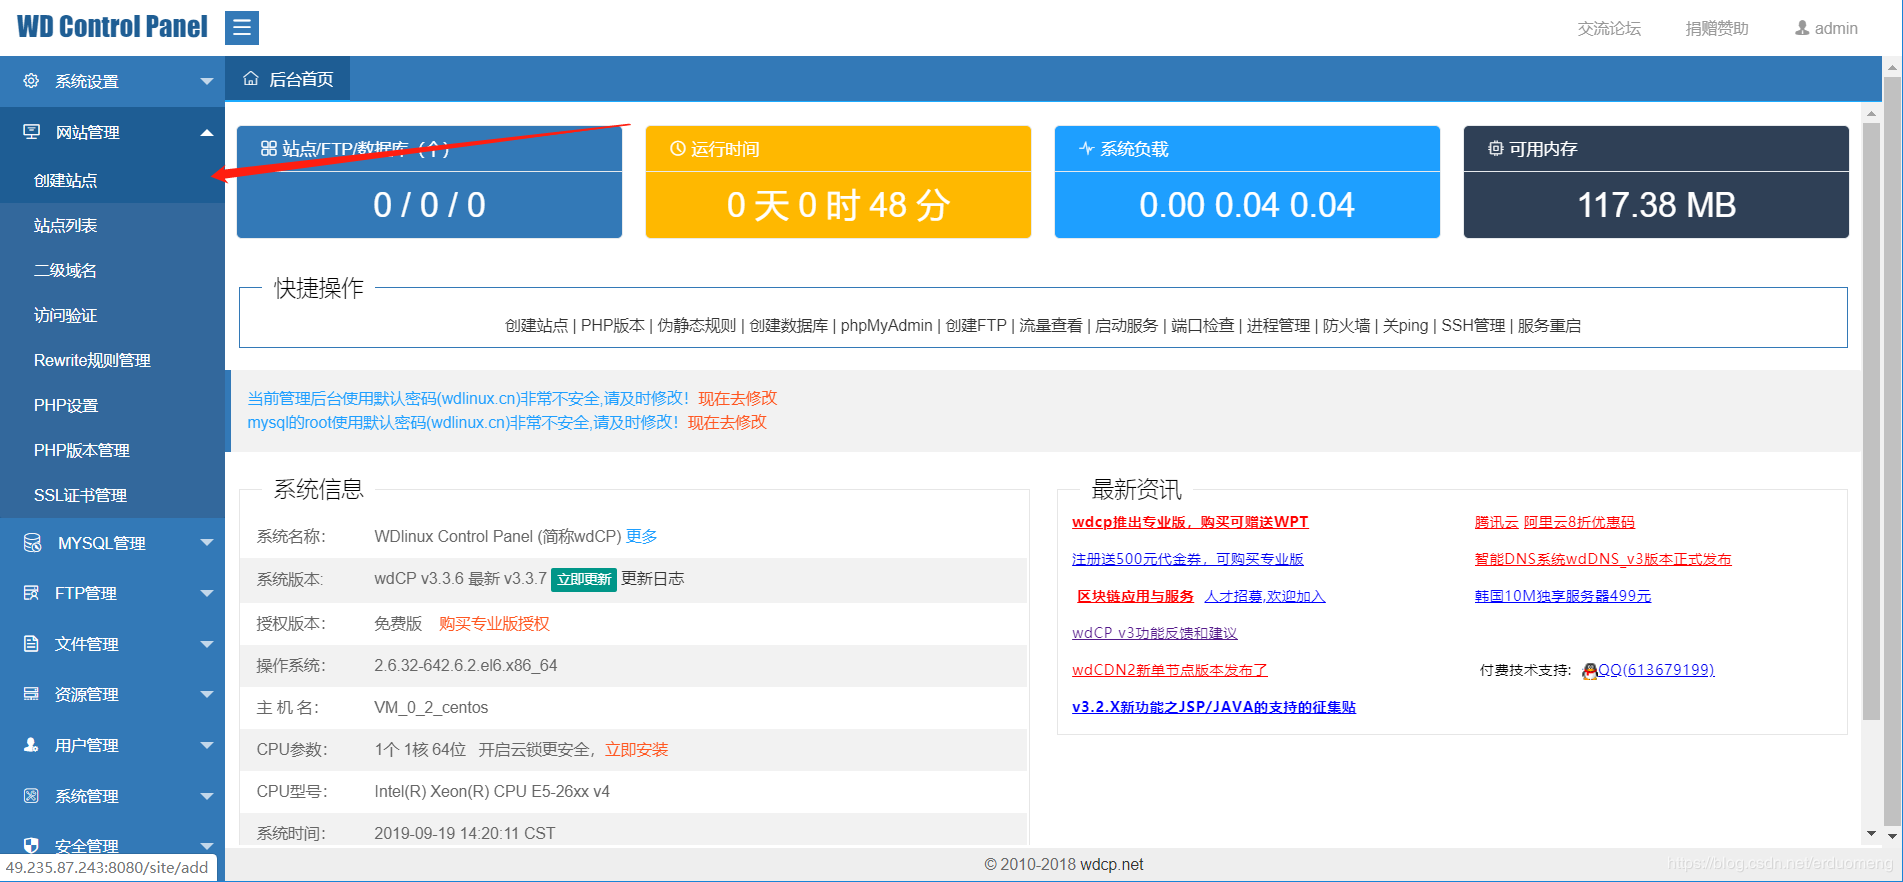
Task: Click inner page vertical scrollbar thumb
Action: [x=1871, y=420]
